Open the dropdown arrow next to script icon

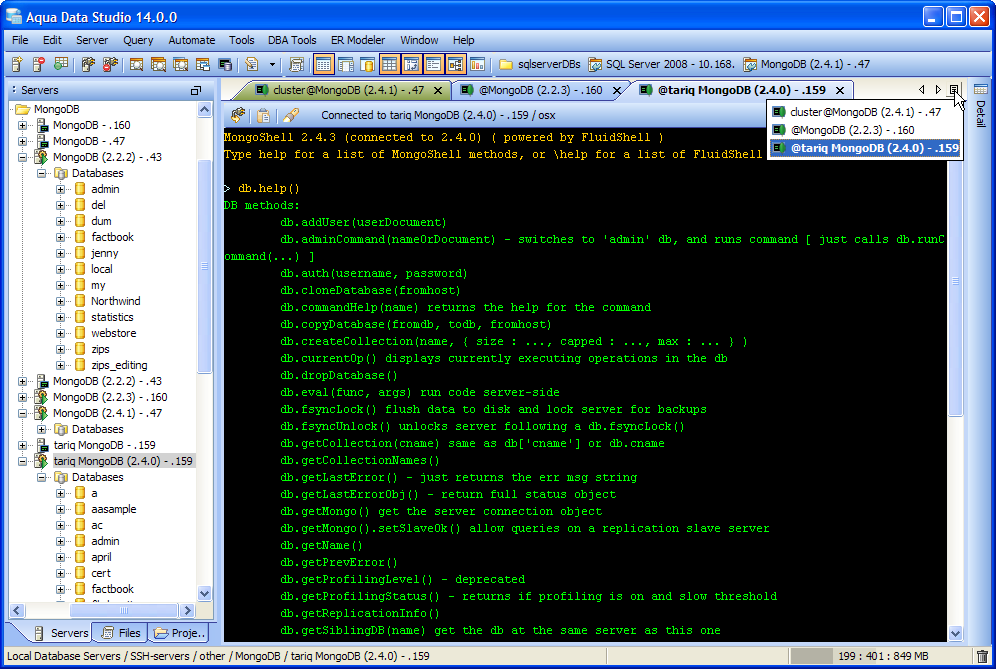[x=273, y=64]
